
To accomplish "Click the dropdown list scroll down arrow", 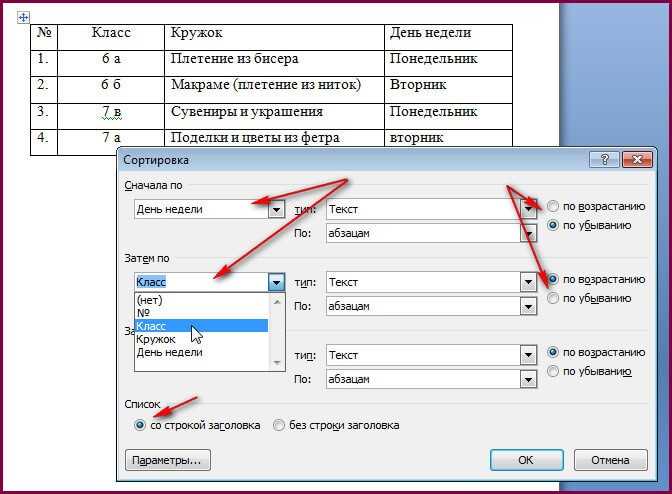I will (x=277, y=363).
